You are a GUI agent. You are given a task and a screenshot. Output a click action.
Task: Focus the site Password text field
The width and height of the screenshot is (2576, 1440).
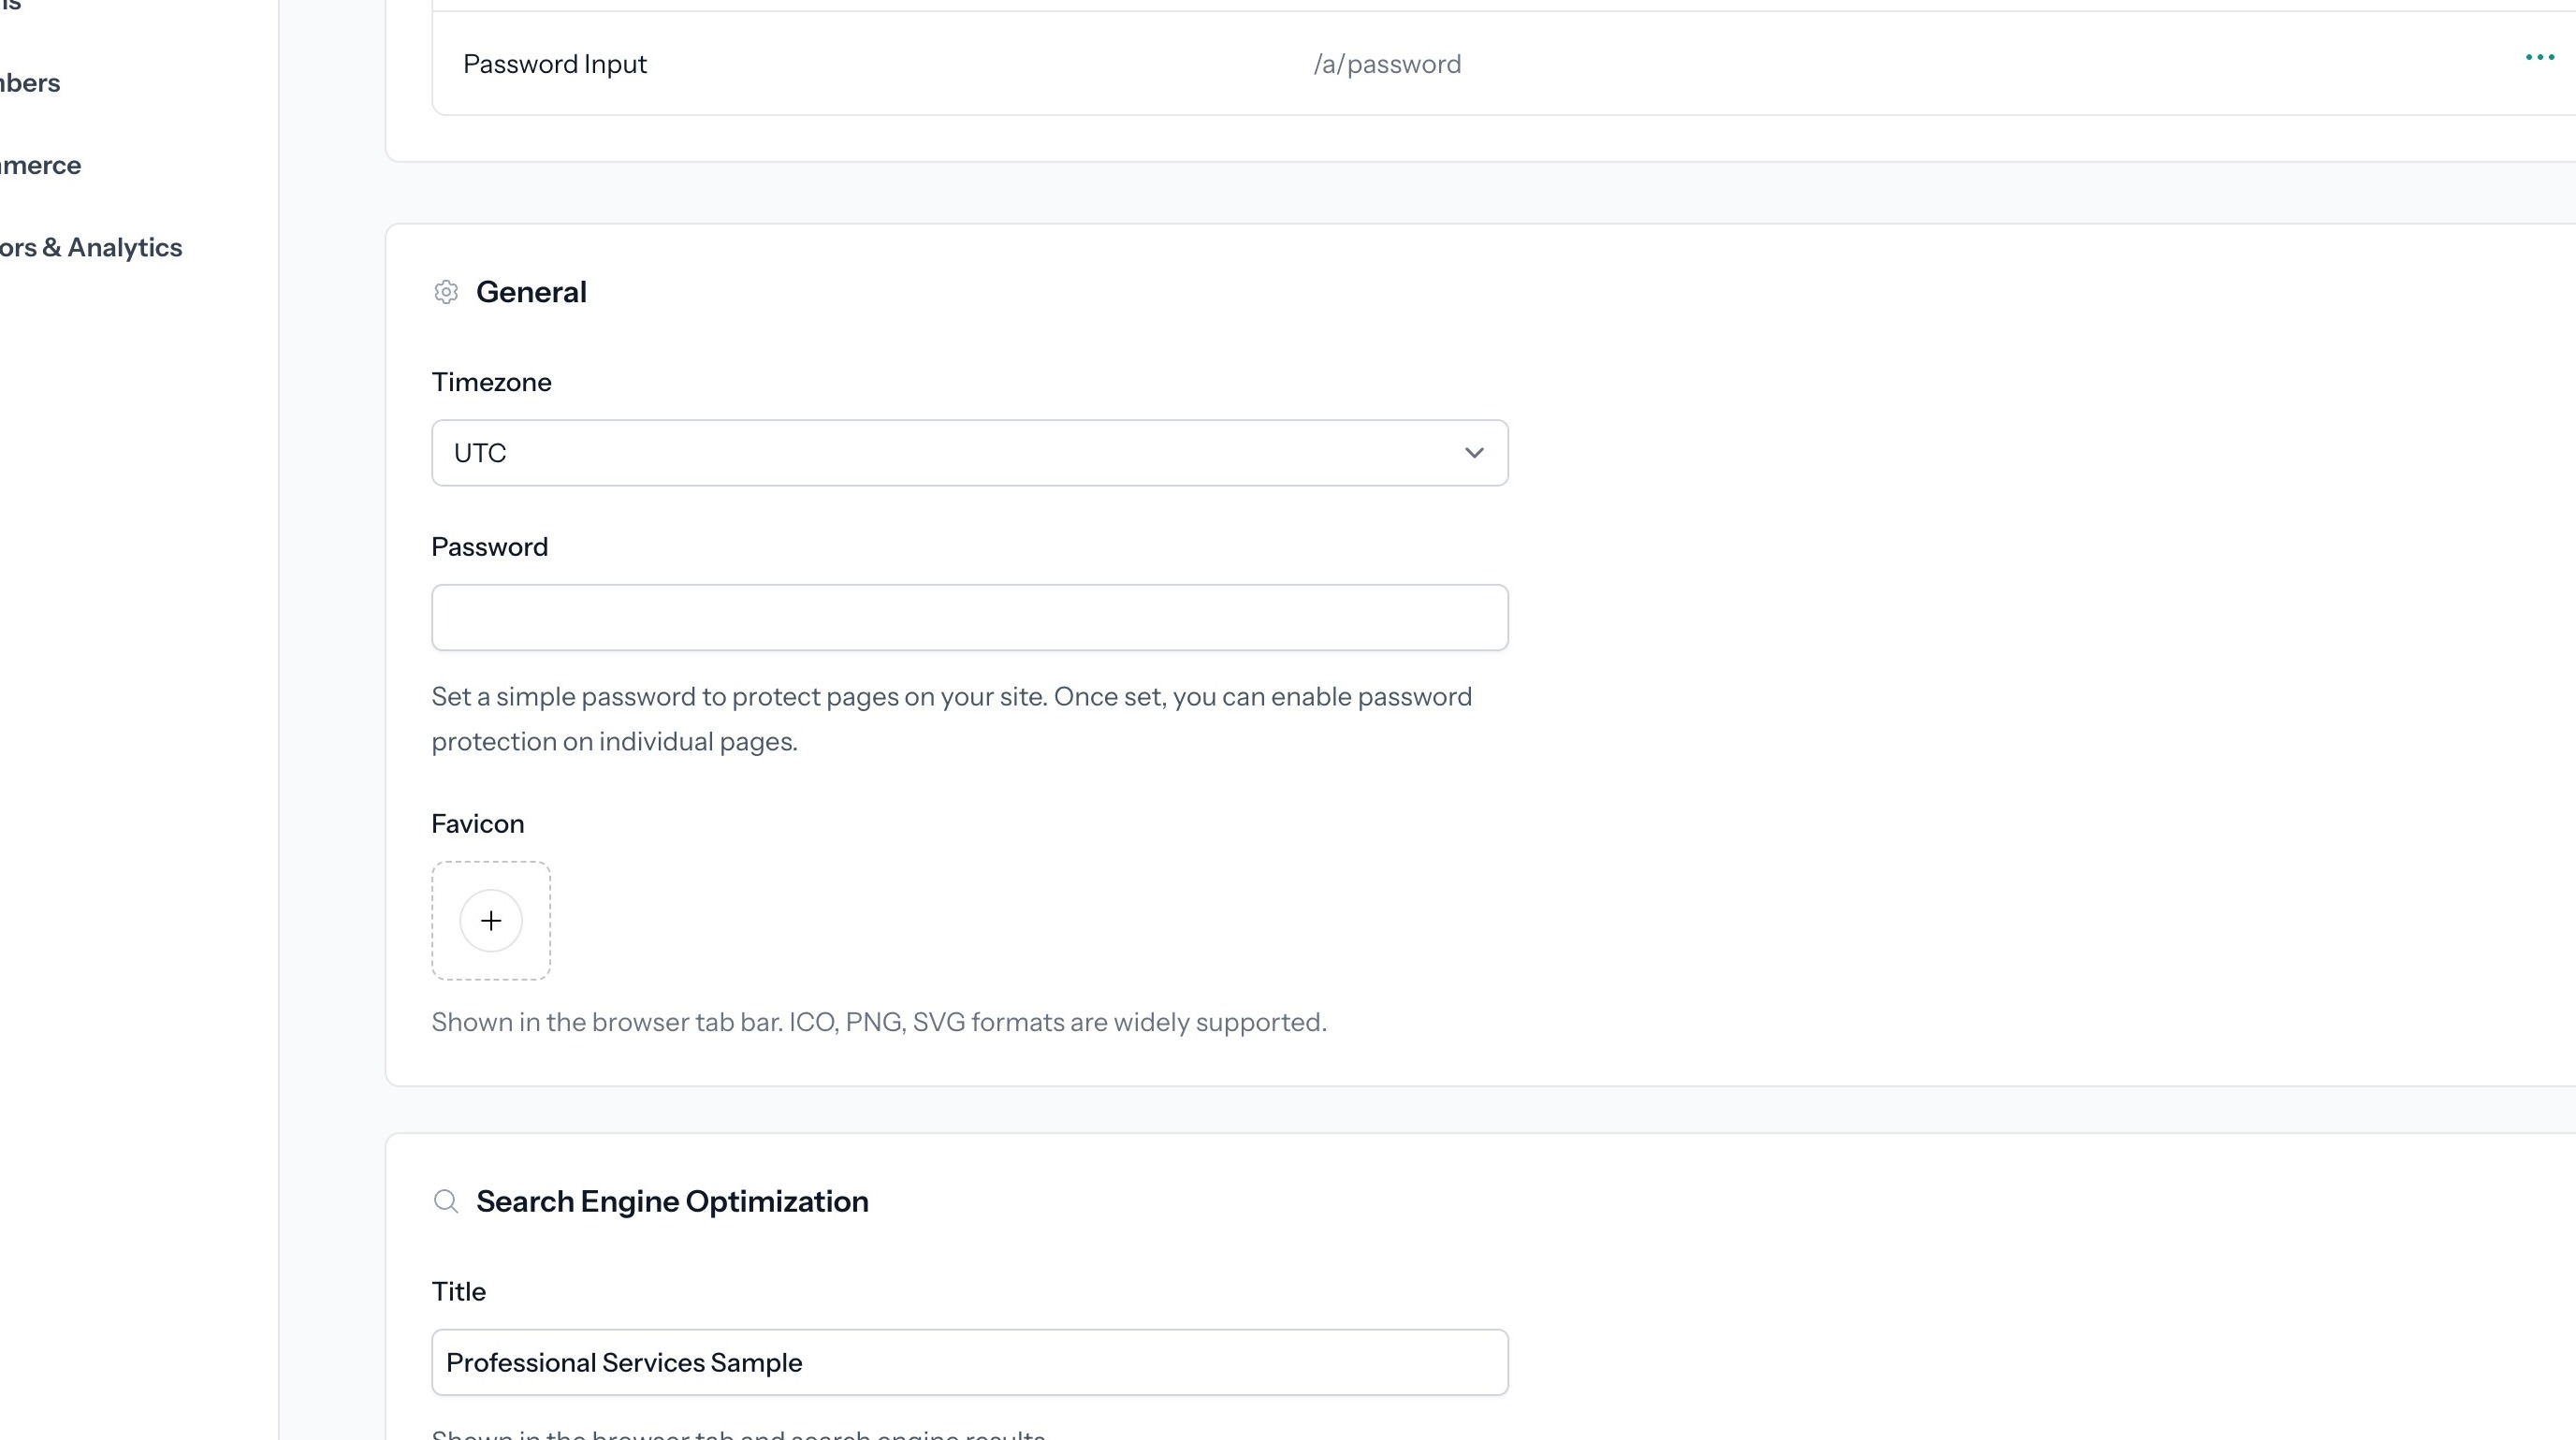(x=969, y=618)
